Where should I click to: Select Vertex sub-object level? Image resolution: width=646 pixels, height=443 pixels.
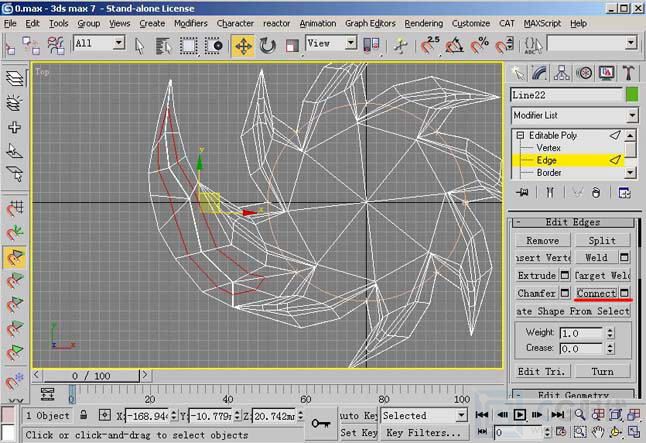(548, 148)
